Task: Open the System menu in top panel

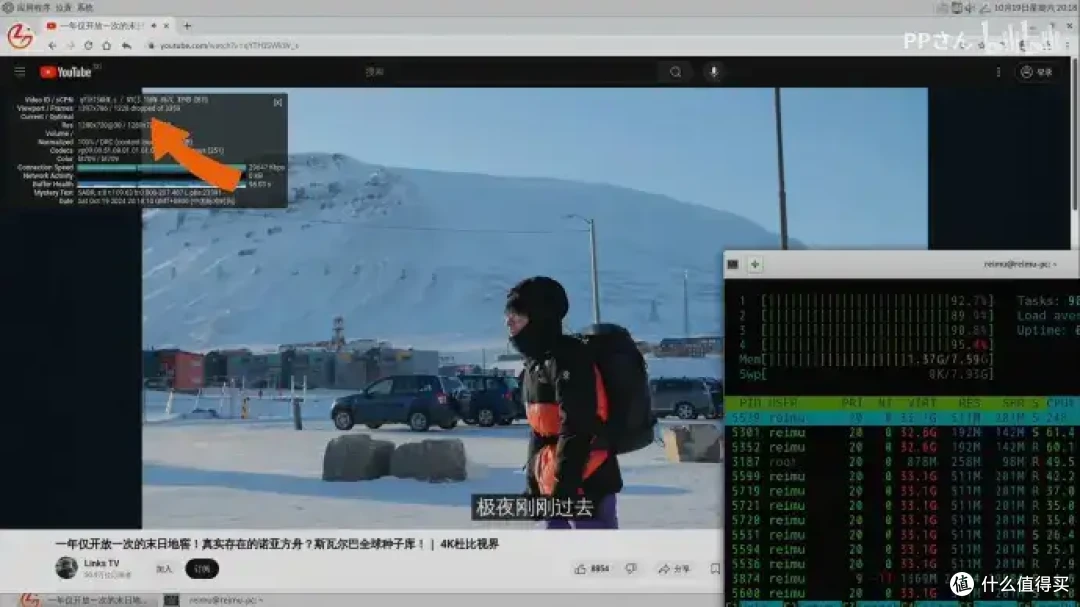Action: [x=85, y=7]
